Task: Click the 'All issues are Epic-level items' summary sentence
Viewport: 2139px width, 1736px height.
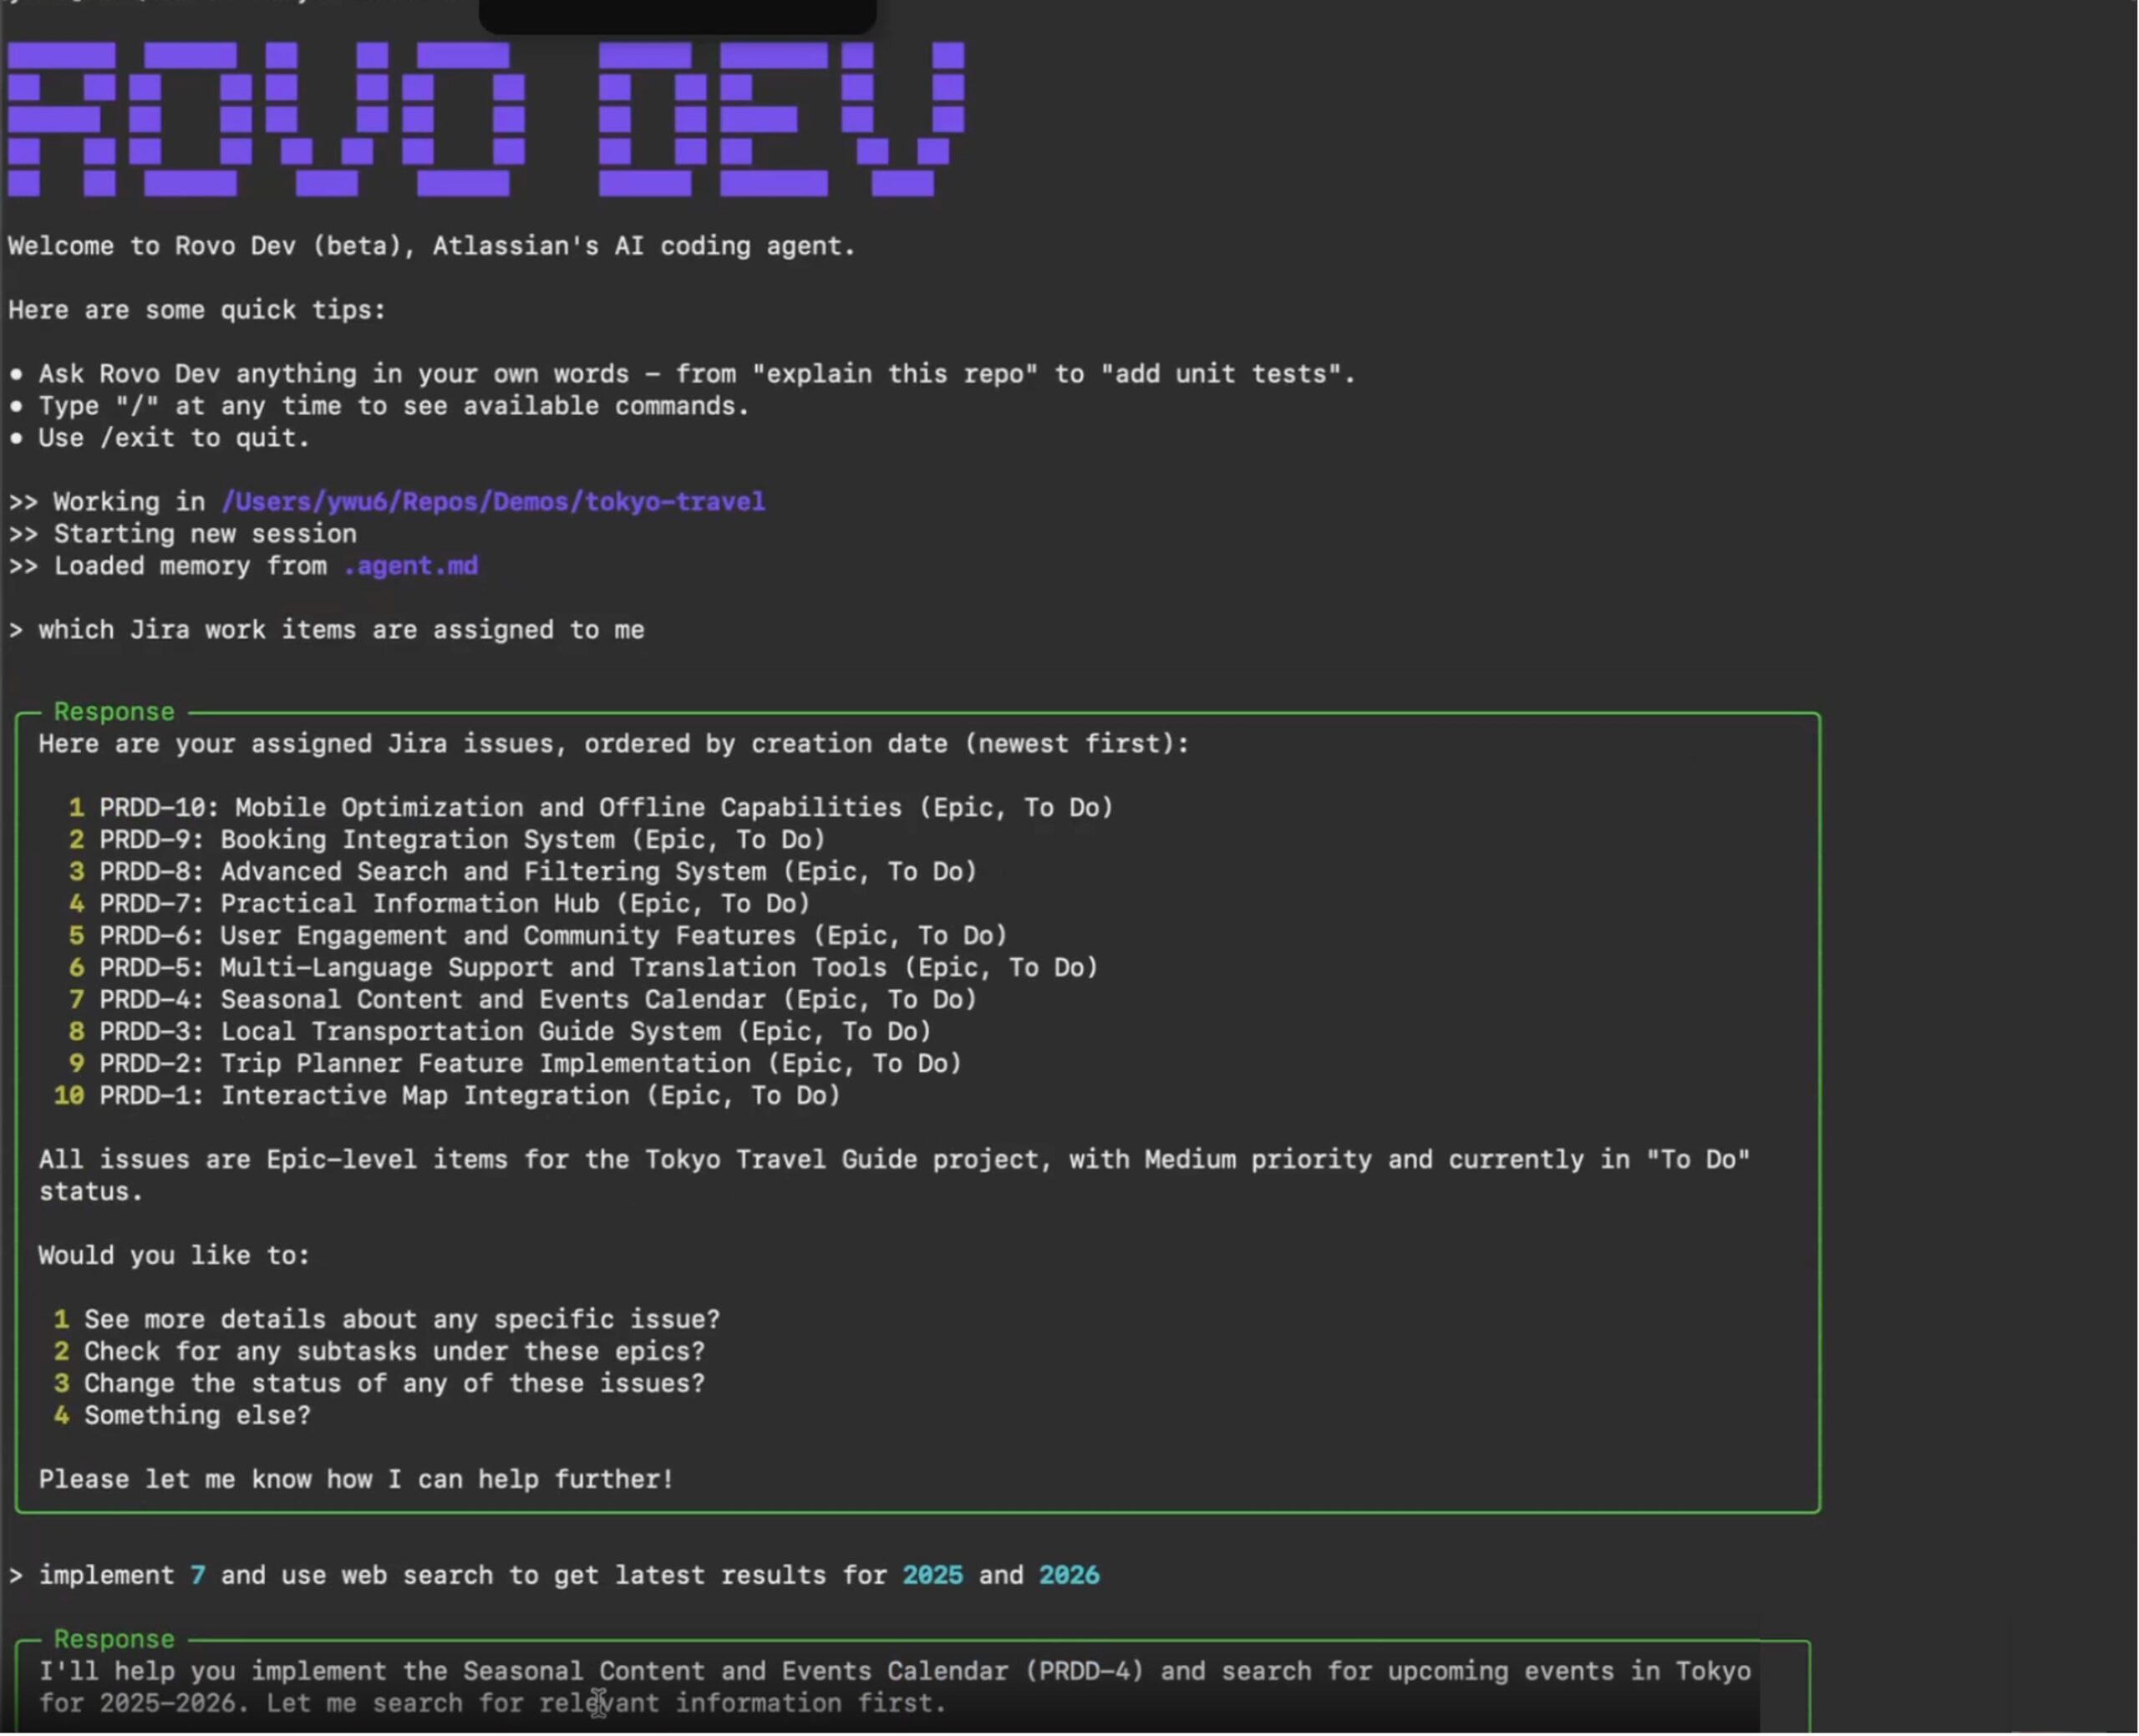Action: pyautogui.click(x=894, y=1176)
